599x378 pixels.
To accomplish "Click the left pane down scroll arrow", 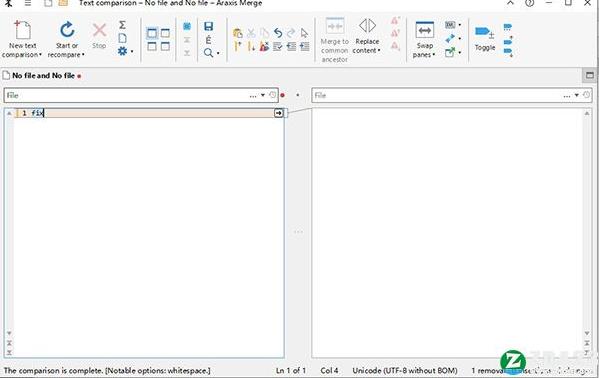I will tap(9, 333).
